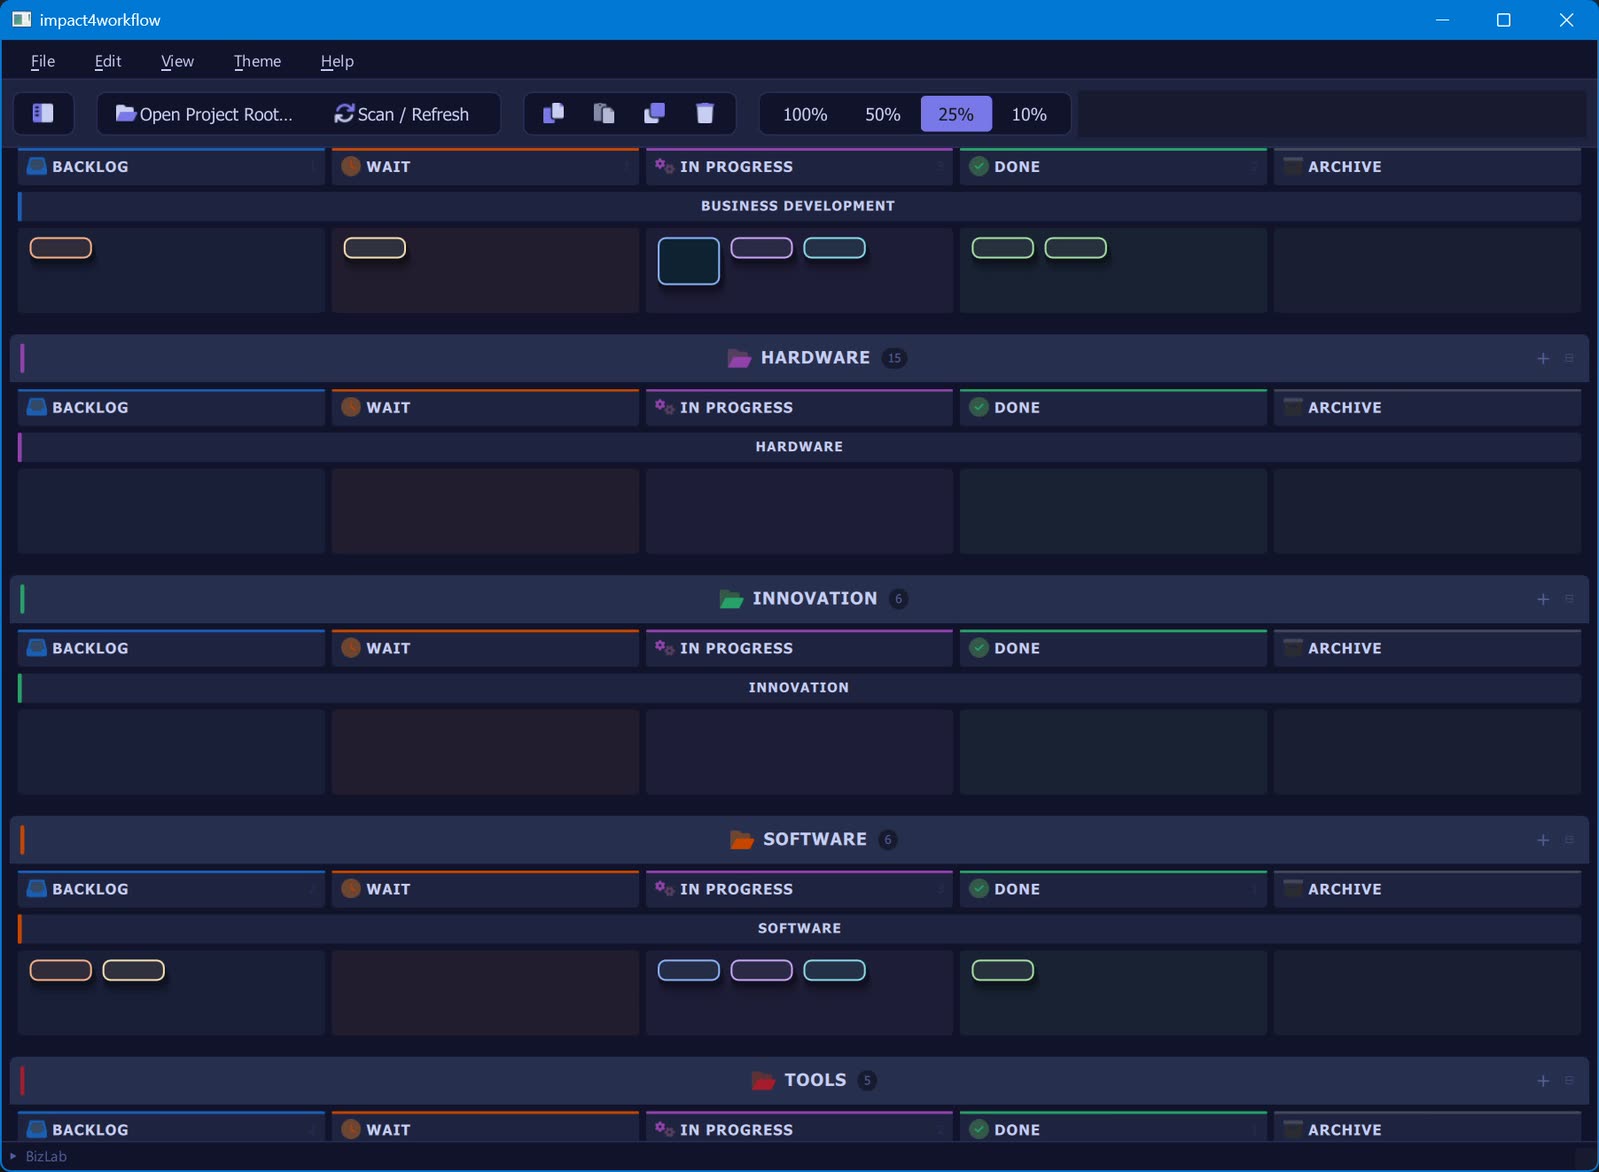
Task: Click the duplicate icon in toolbar
Action: (654, 113)
